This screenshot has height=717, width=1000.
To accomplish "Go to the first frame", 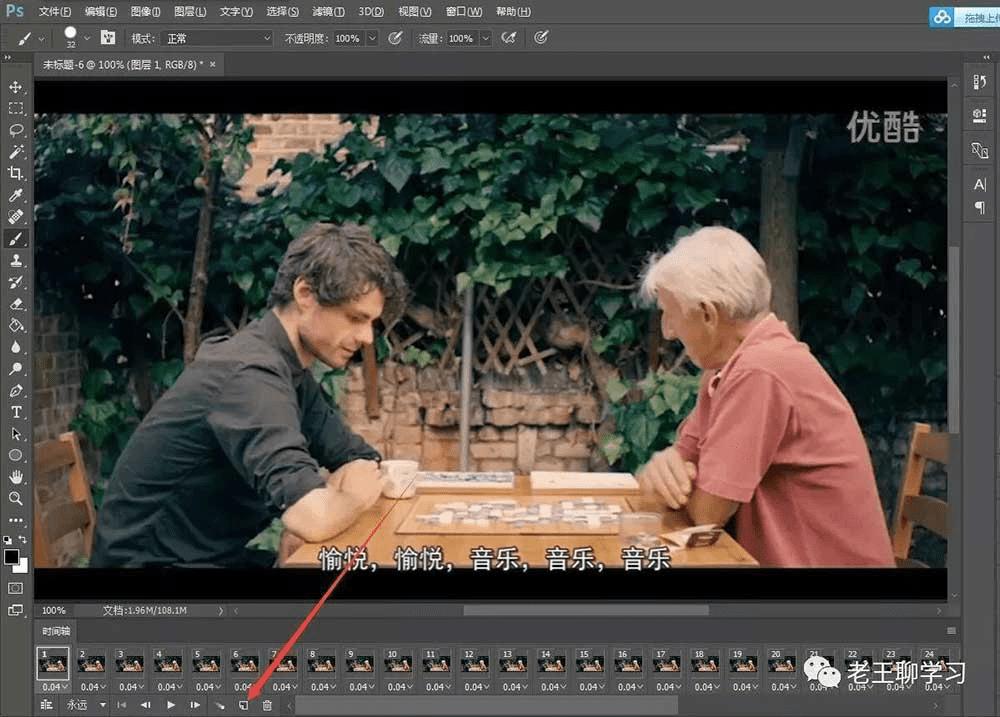I will tap(122, 705).
